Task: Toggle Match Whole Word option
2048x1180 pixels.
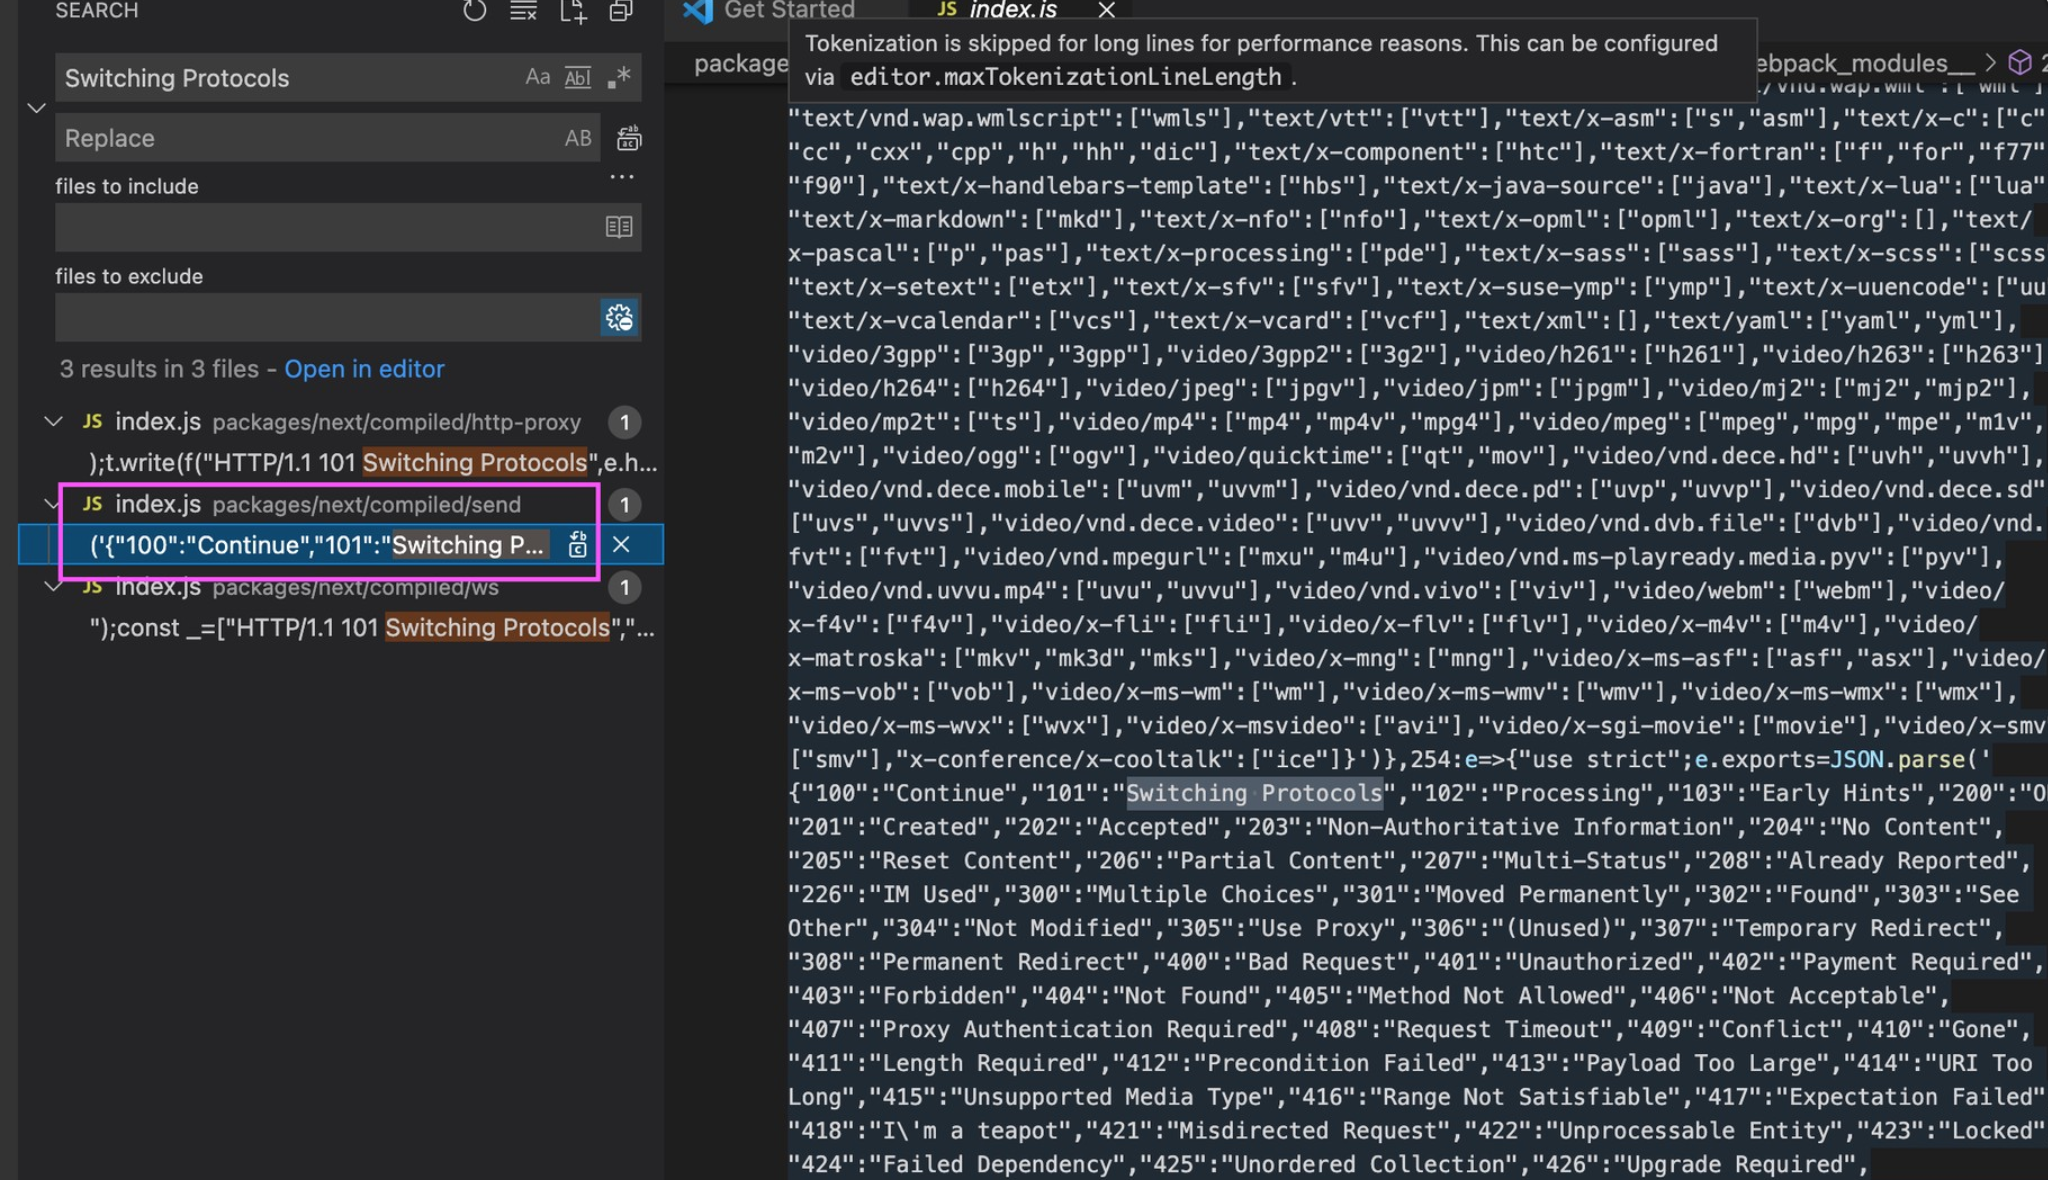Action: (578, 77)
